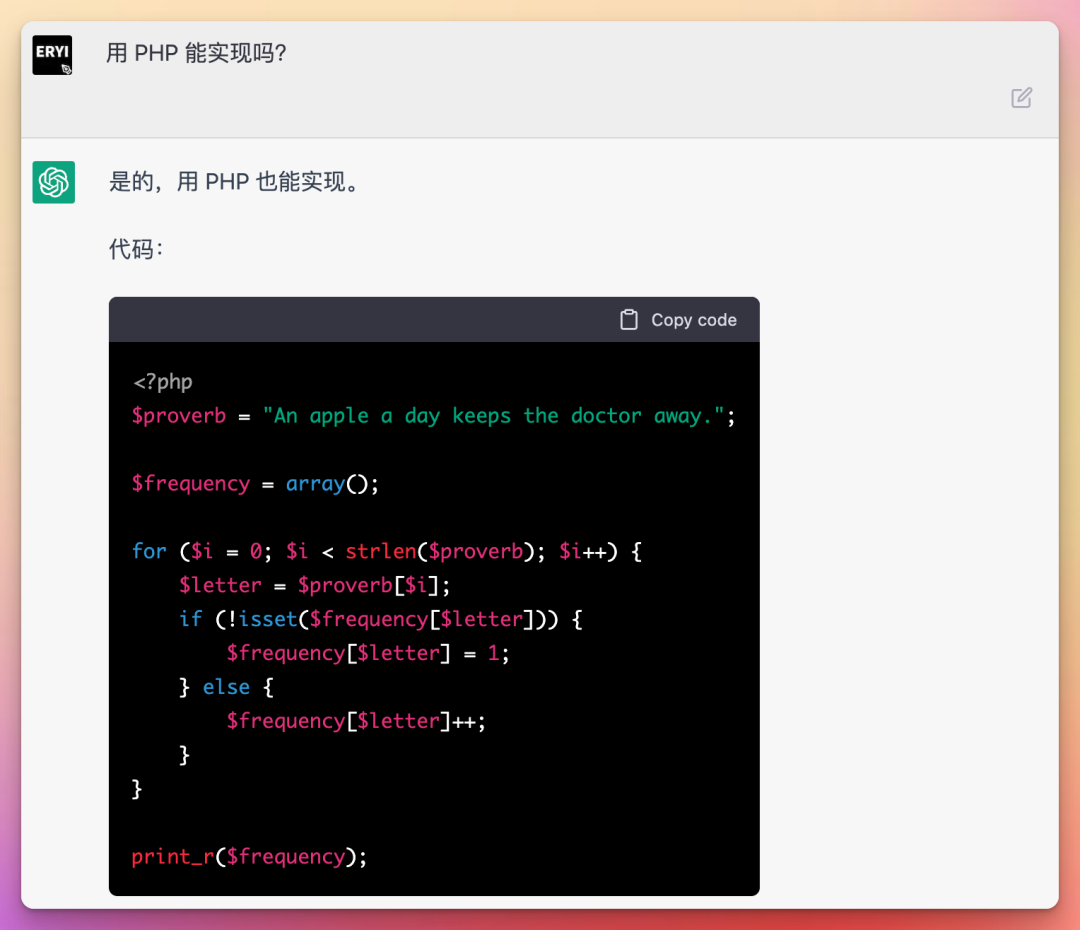Click the '代码:' label
The image size is (1080, 930).
(136, 249)
